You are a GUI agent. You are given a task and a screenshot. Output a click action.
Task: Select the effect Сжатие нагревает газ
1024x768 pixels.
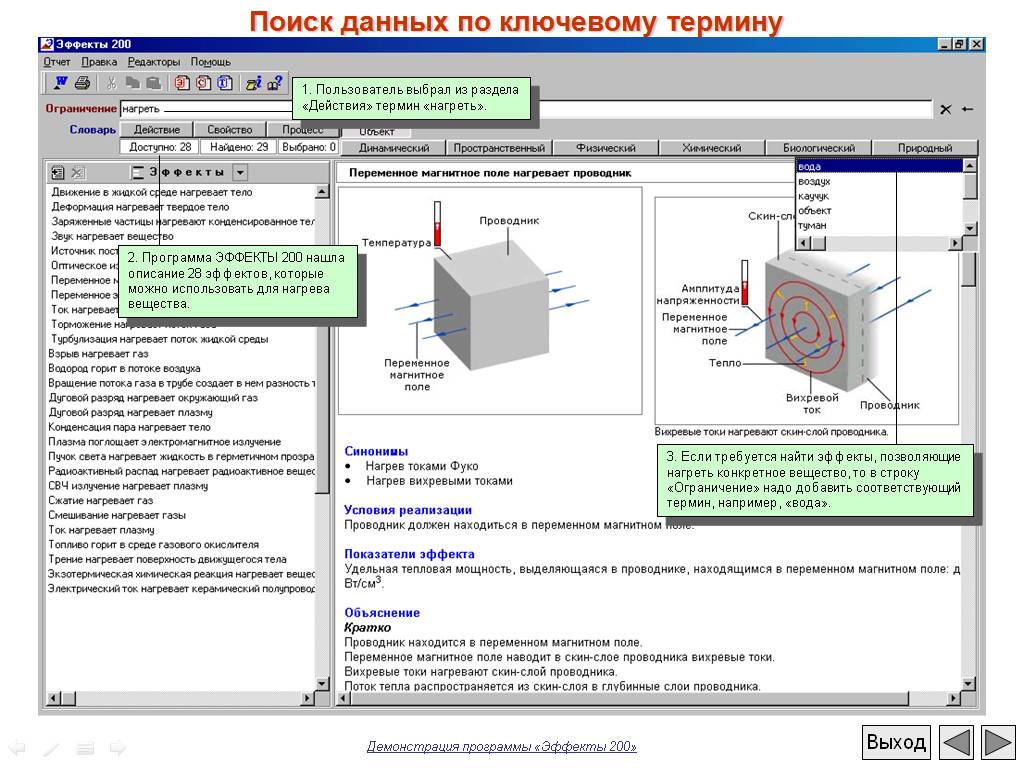101,501
